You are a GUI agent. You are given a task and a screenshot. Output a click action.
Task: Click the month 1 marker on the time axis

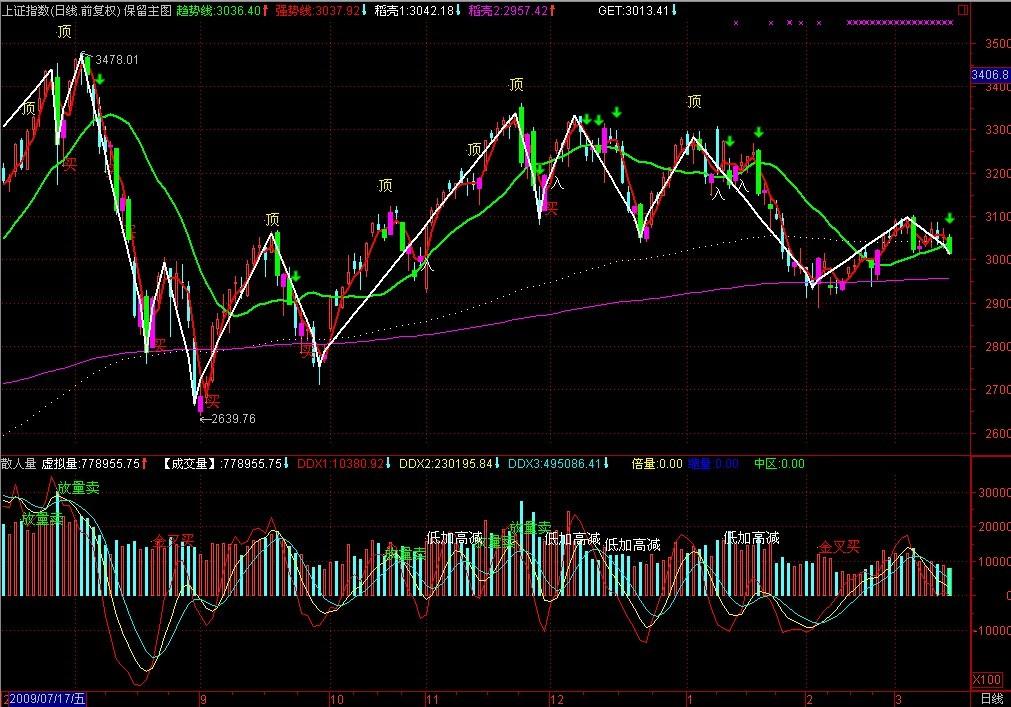pos(690,699)
